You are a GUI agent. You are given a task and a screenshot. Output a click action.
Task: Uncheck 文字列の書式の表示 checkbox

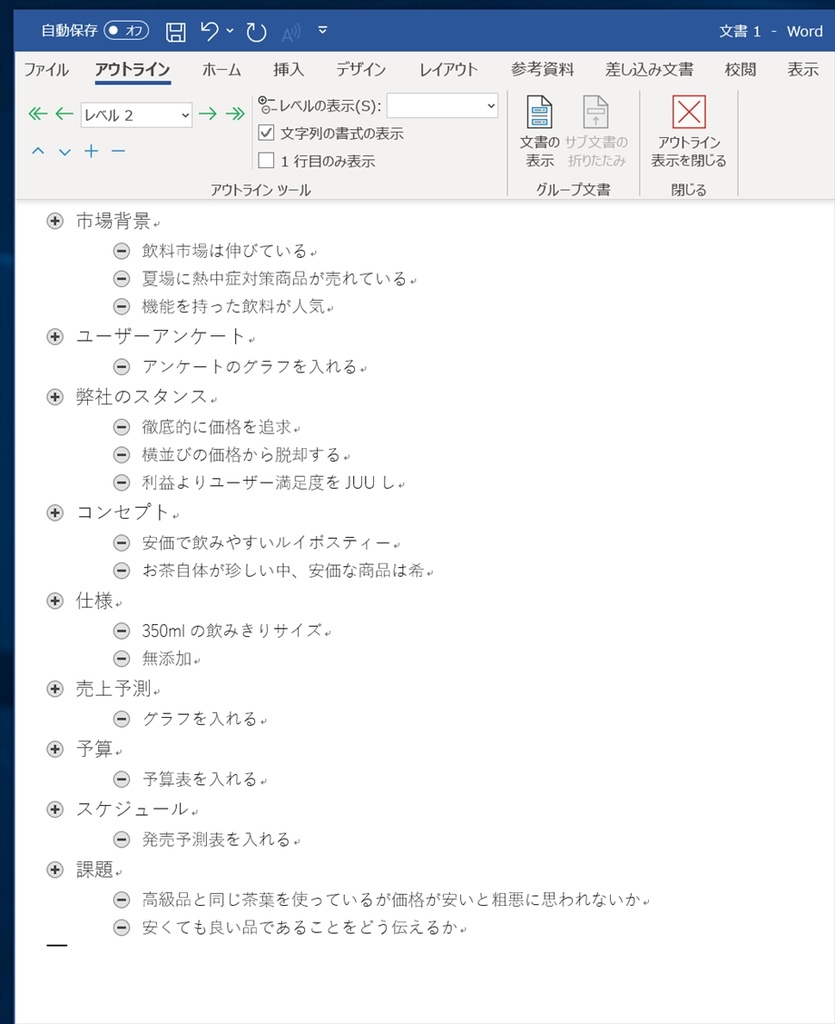click(x=266, y=133)
